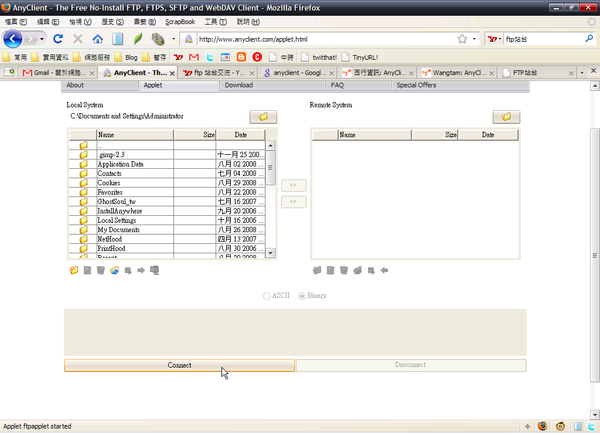This screenshot has height=435, width=600.
Task: Select the gimp-2.3 folder row
Action: tap(167, 155)
